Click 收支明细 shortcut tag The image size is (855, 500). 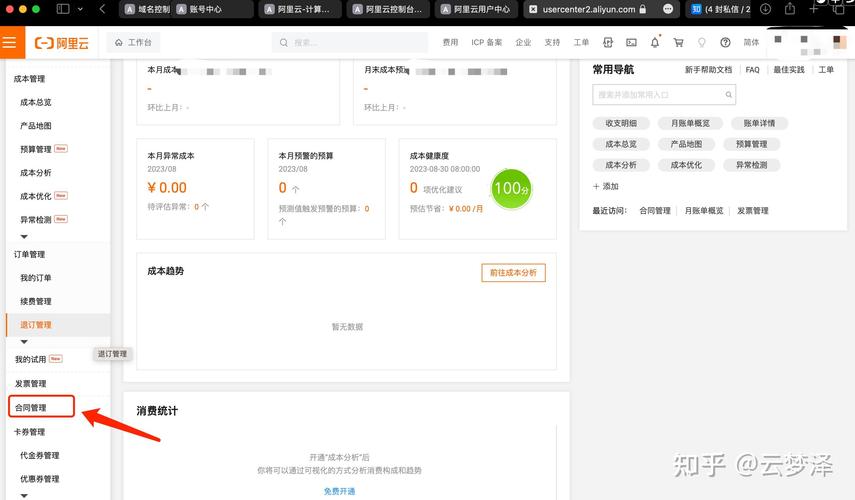click(x=621, y=123)
